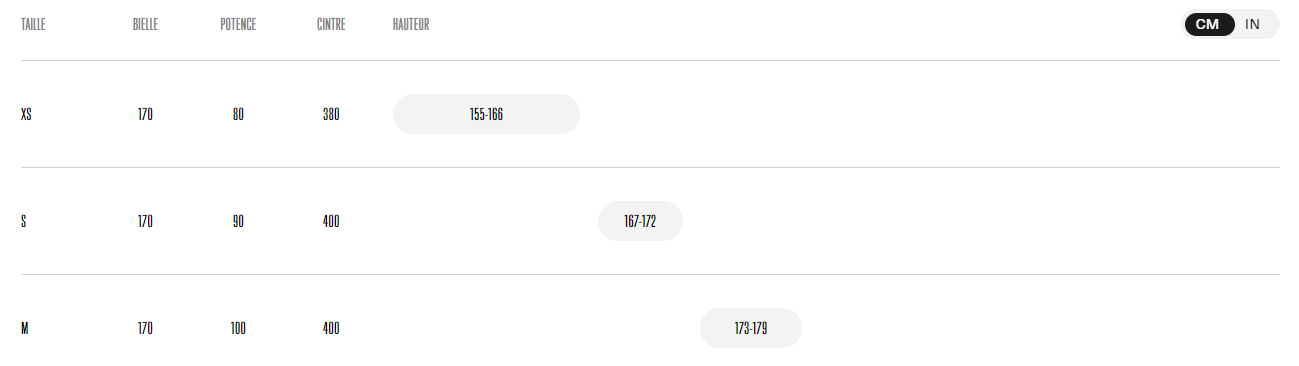The height and width of the screenshot is (366, 1299).
Task: Click the CINTRE column header
Action: point(331,24)
